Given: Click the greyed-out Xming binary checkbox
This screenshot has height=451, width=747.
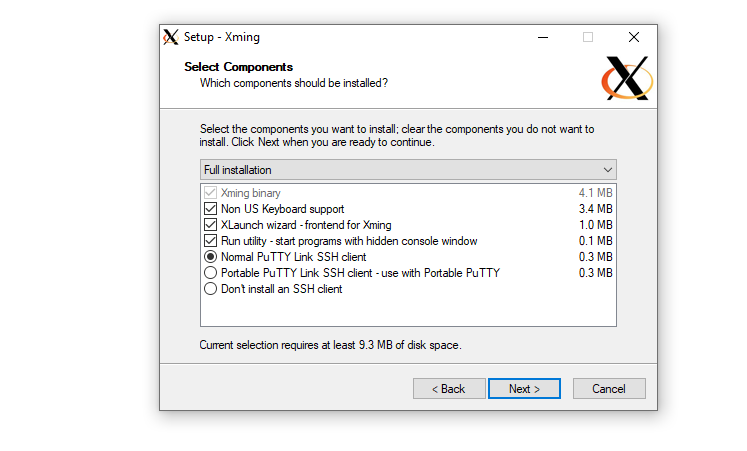Looking at the screenshot, I should click(210, 193).
